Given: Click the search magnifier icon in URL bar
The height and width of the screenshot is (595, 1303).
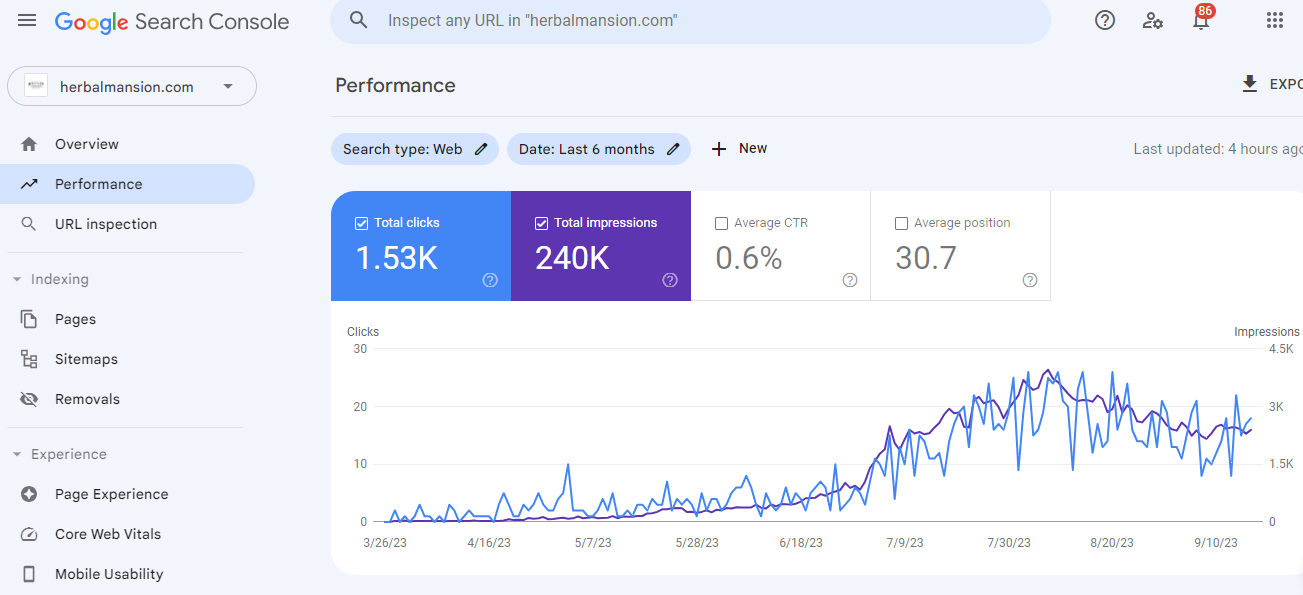Looking at the screenshot, I should [x=359, y=20].
